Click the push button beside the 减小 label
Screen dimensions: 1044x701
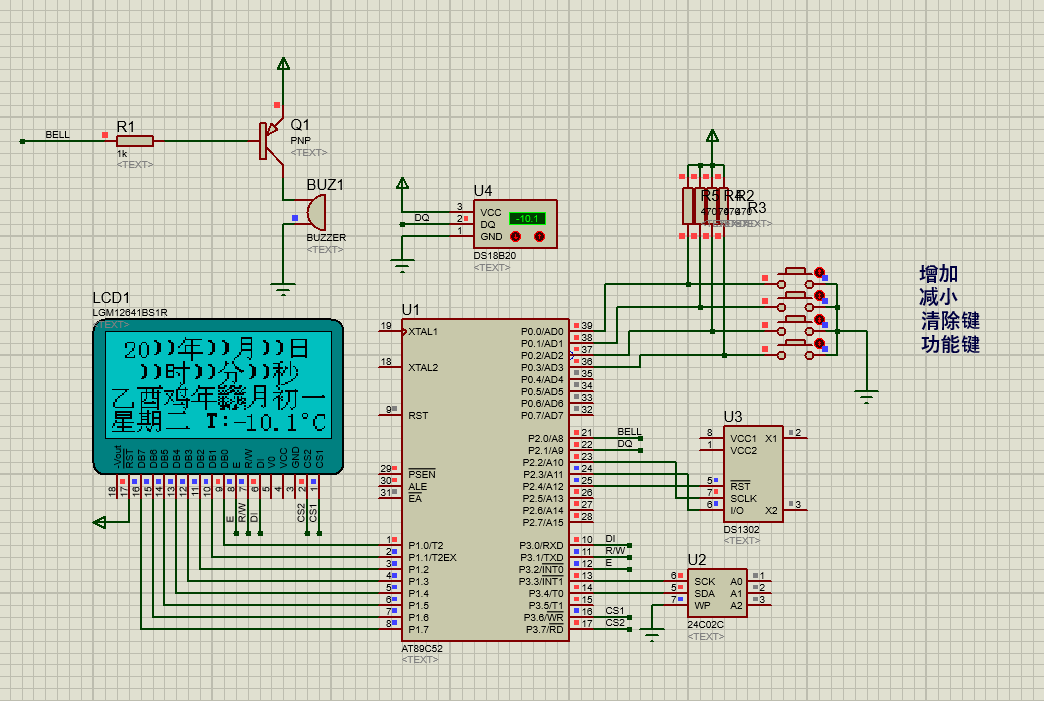tap(796, 301)
